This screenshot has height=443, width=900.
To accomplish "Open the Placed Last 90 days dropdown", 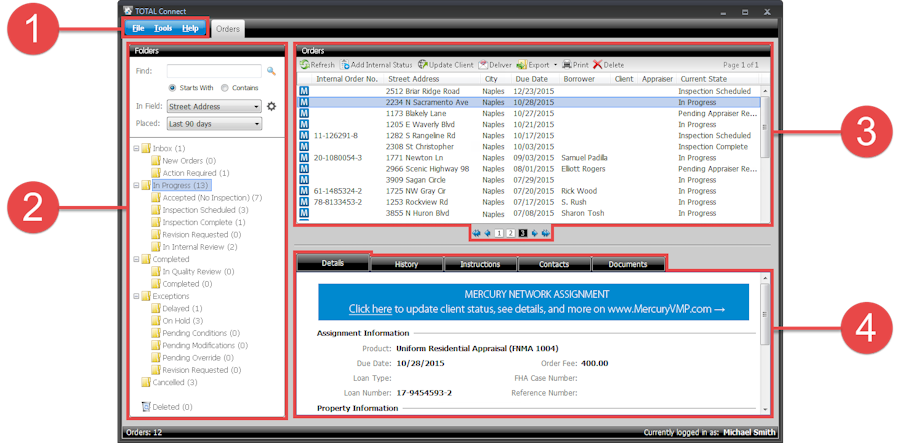I will 214,124.
